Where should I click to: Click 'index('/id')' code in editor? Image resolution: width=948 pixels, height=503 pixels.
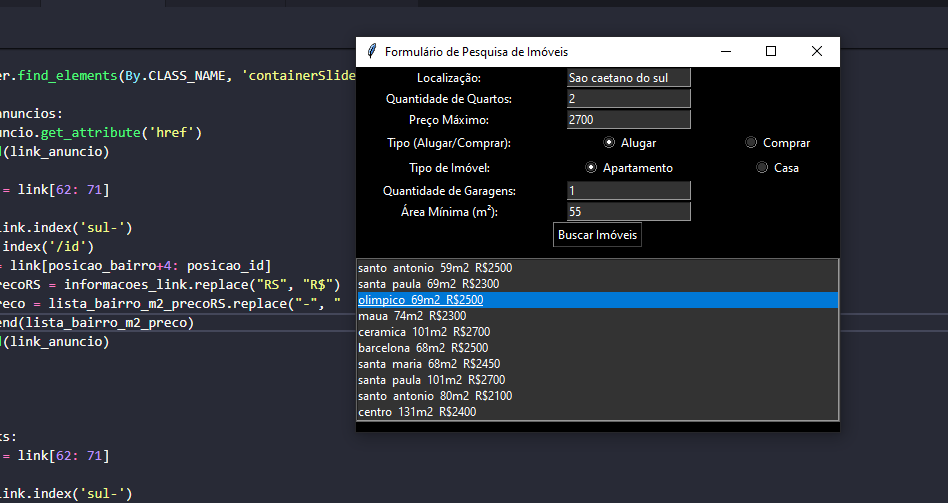(x=48, y=247)
